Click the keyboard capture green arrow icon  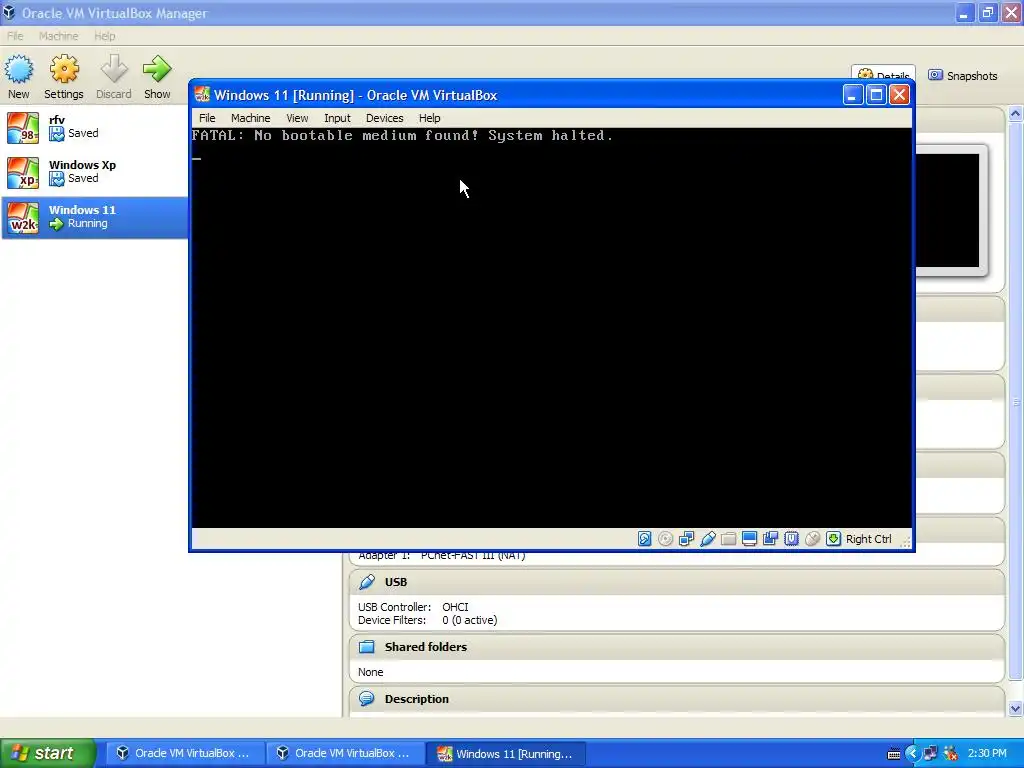click(833, 539)
